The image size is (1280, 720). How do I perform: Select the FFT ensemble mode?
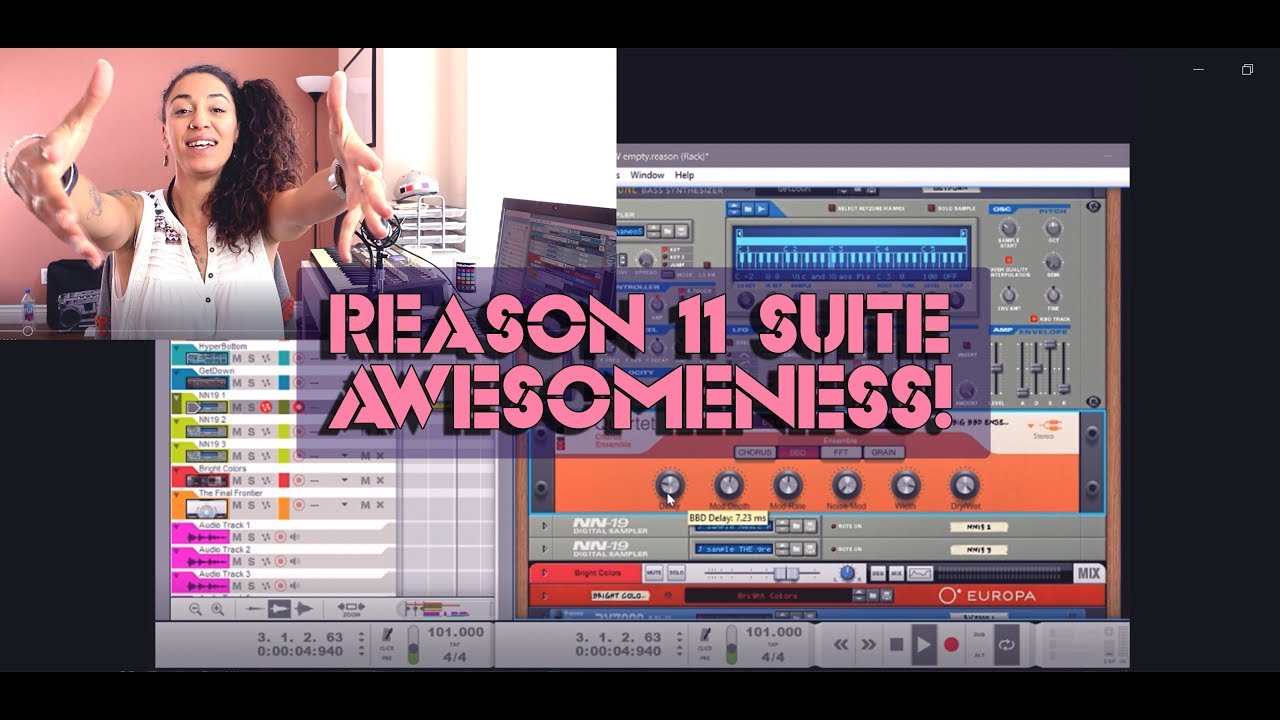[840, 452]
